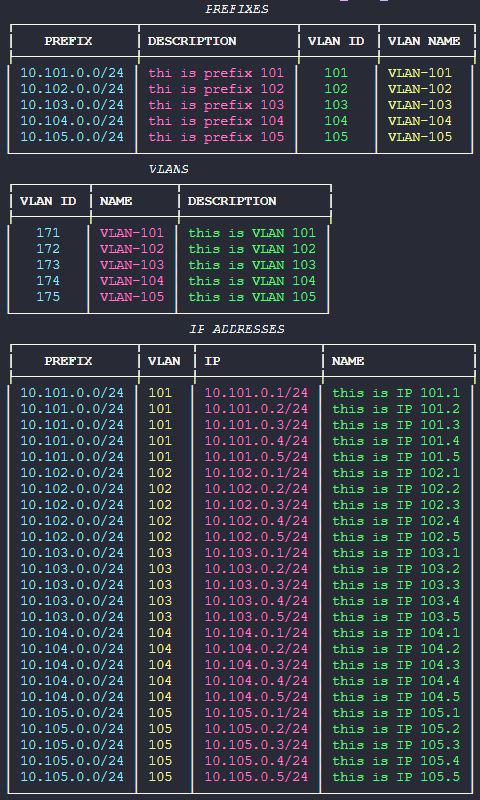The width and height of the screenshot is (480, 800).
Task: Click IP address 10.101.0.1/24
Action: pos(256,393)
